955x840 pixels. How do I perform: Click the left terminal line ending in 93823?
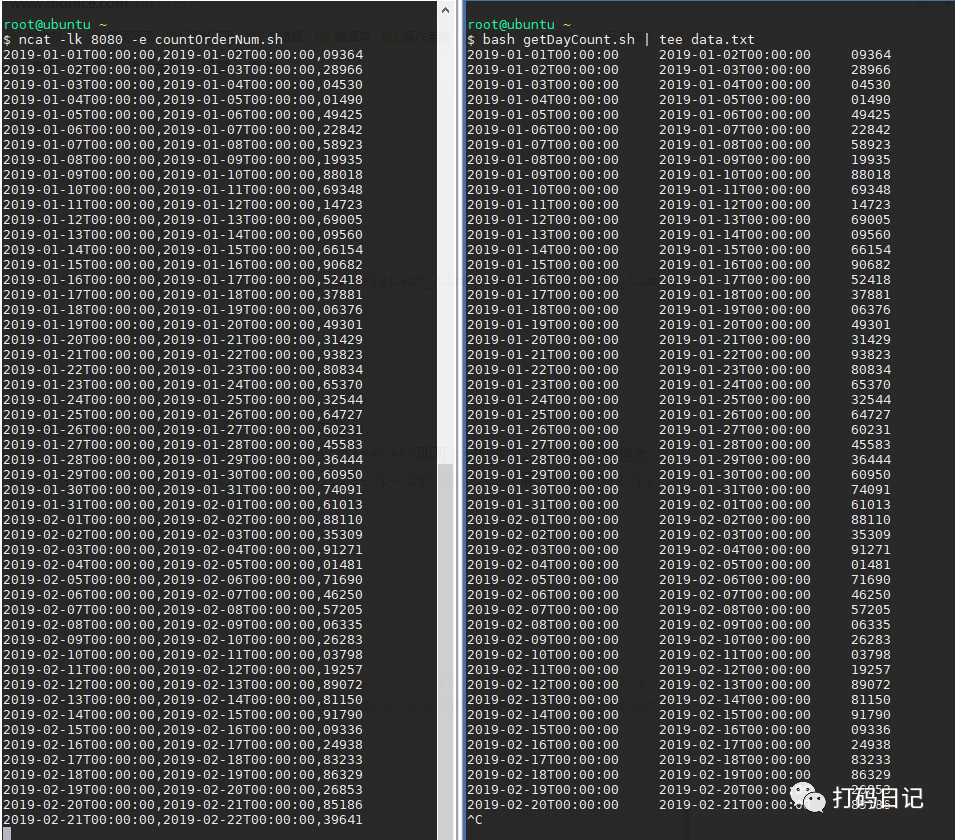(183, 355)
